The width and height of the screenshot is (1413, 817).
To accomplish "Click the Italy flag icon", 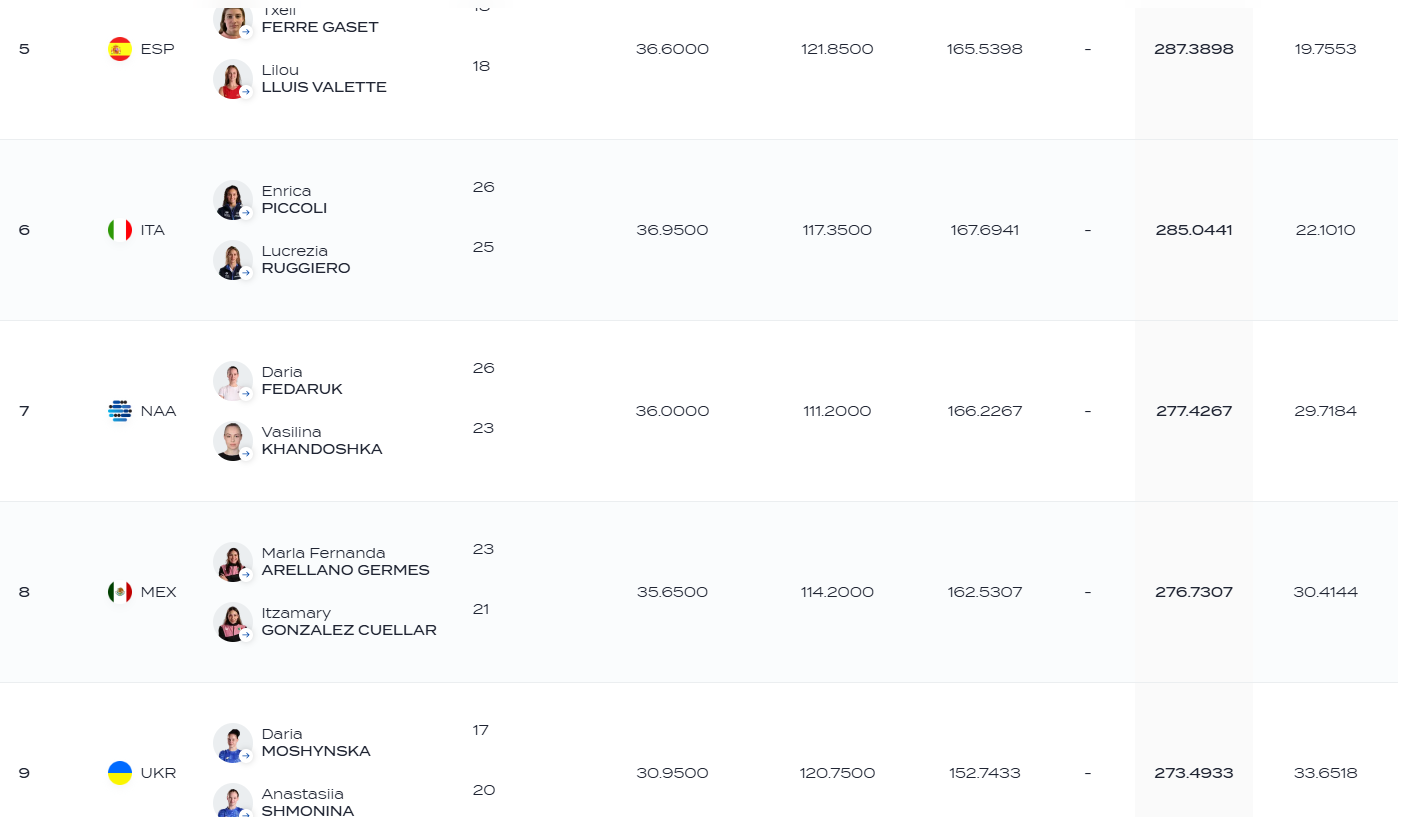I will (x=120, y=230).
